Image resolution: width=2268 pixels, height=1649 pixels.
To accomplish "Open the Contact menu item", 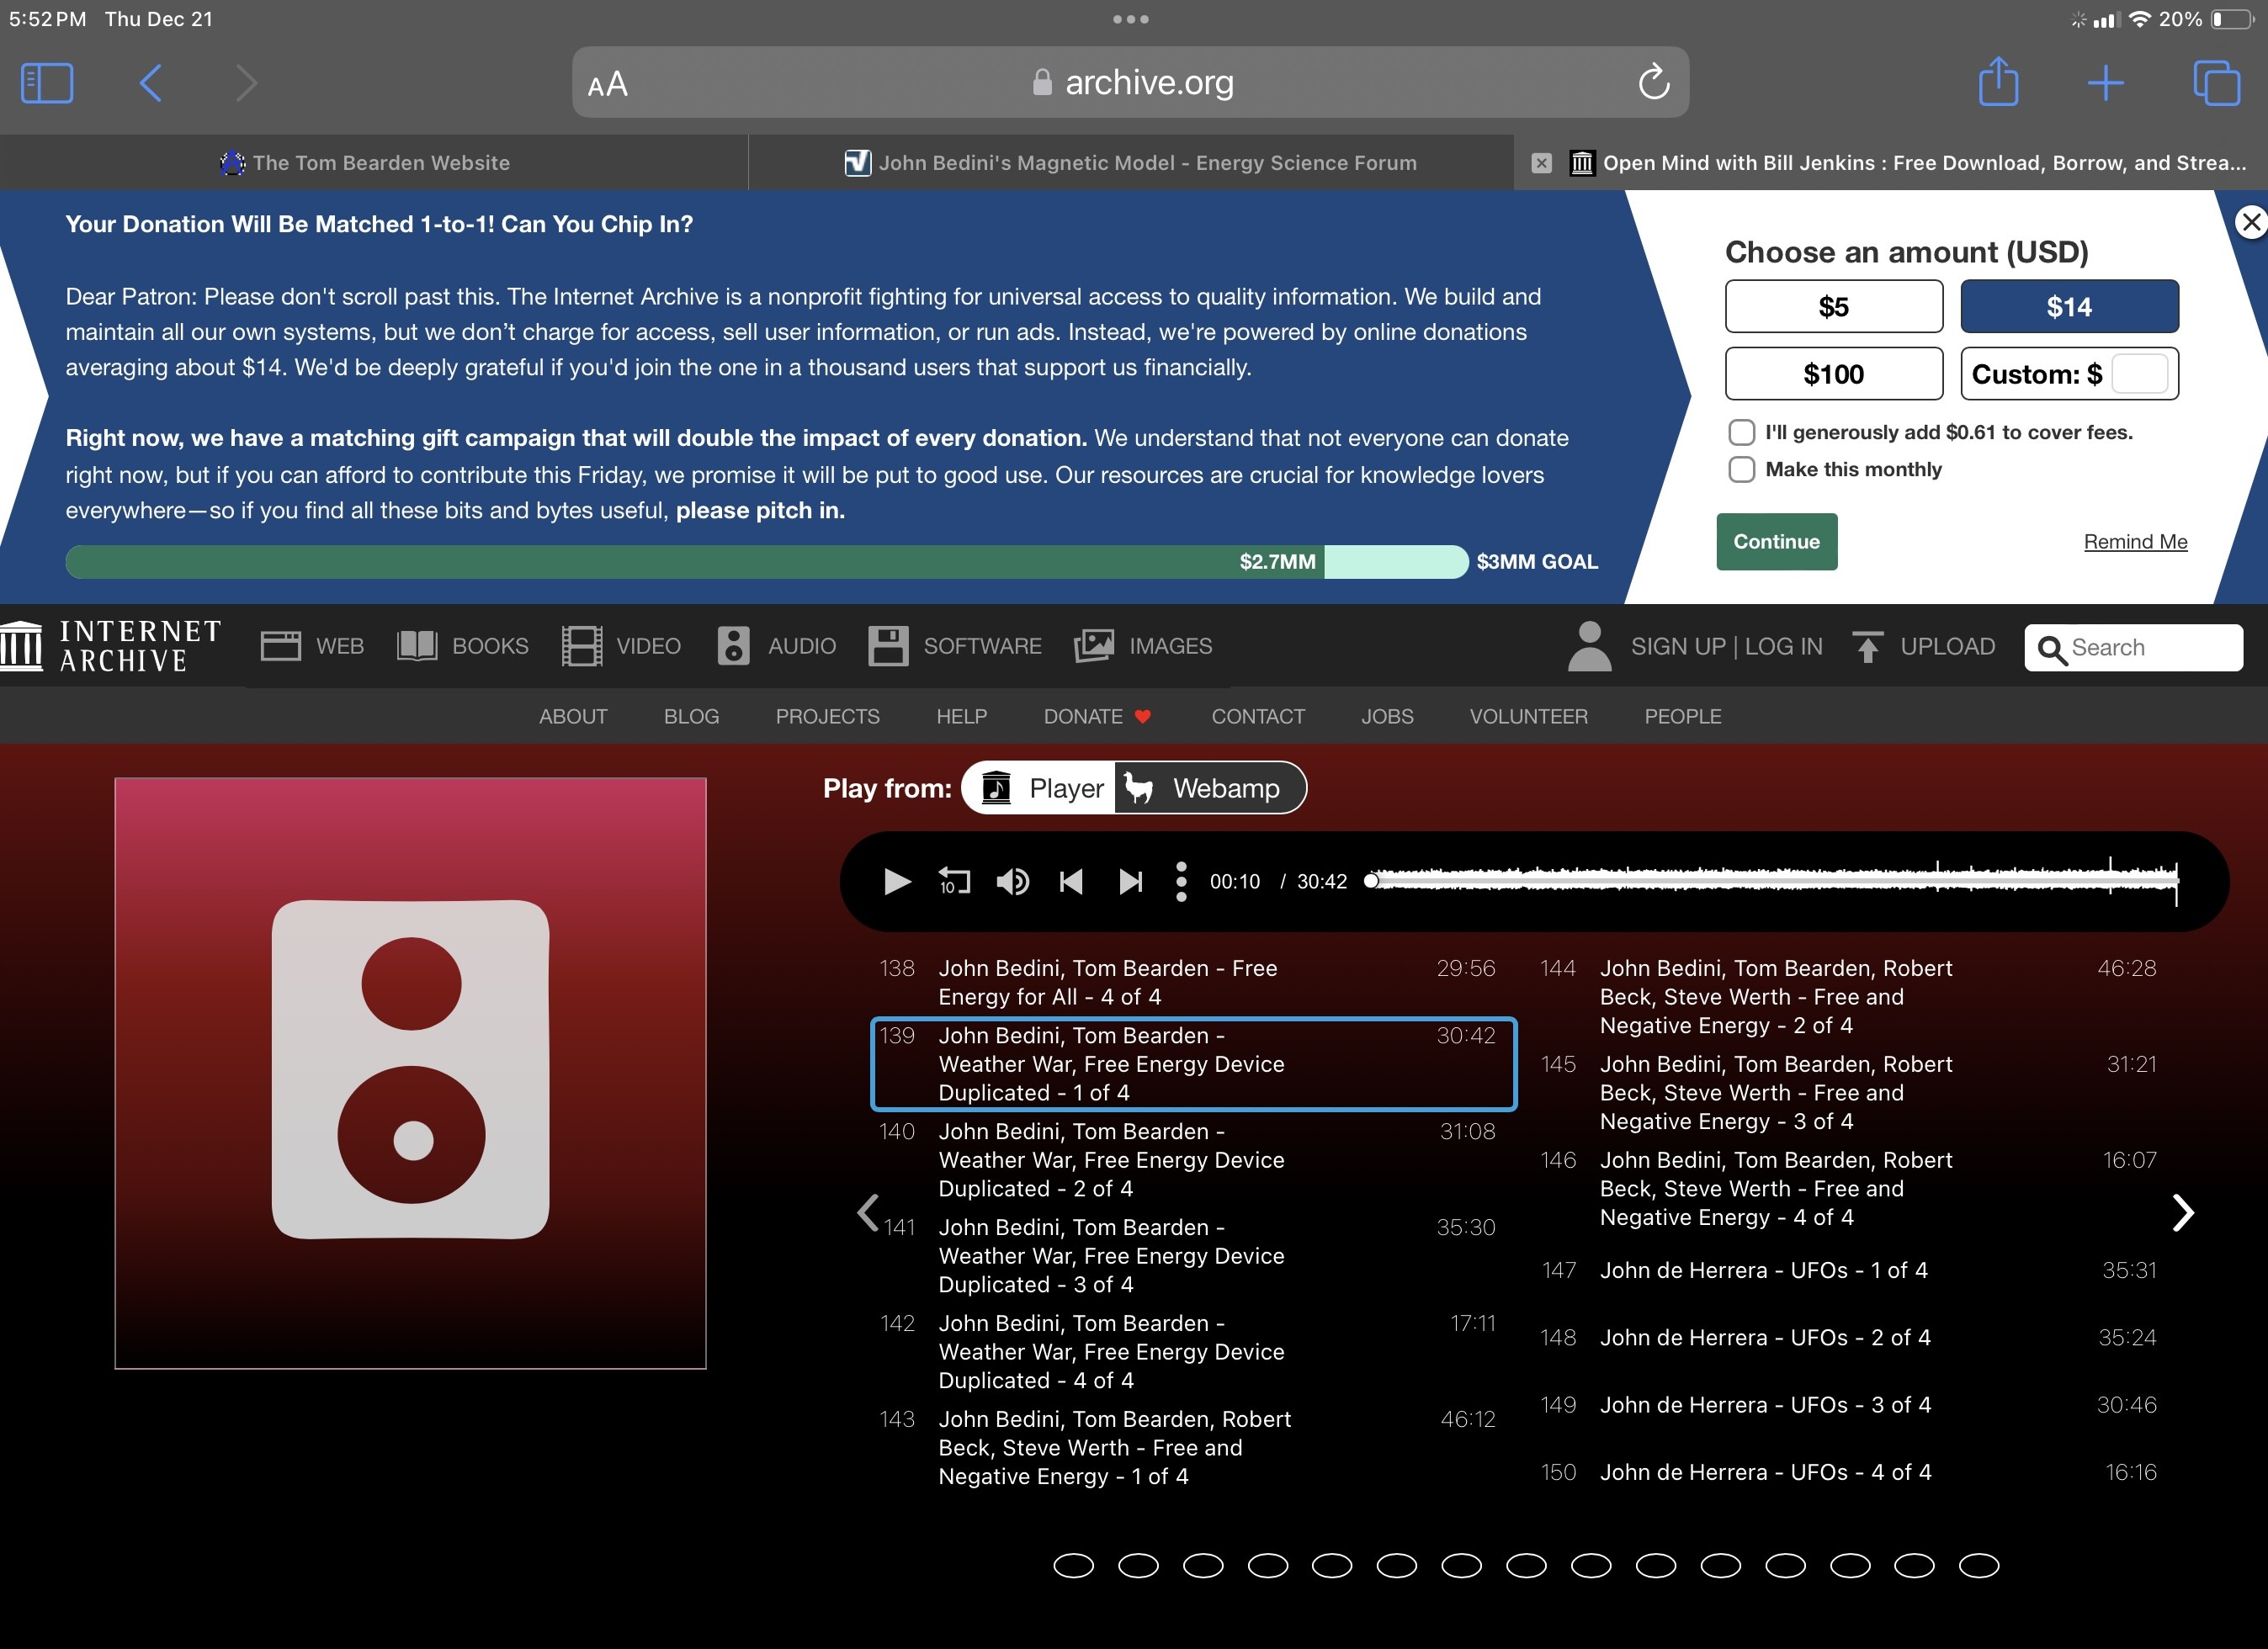I will 1257,716.
